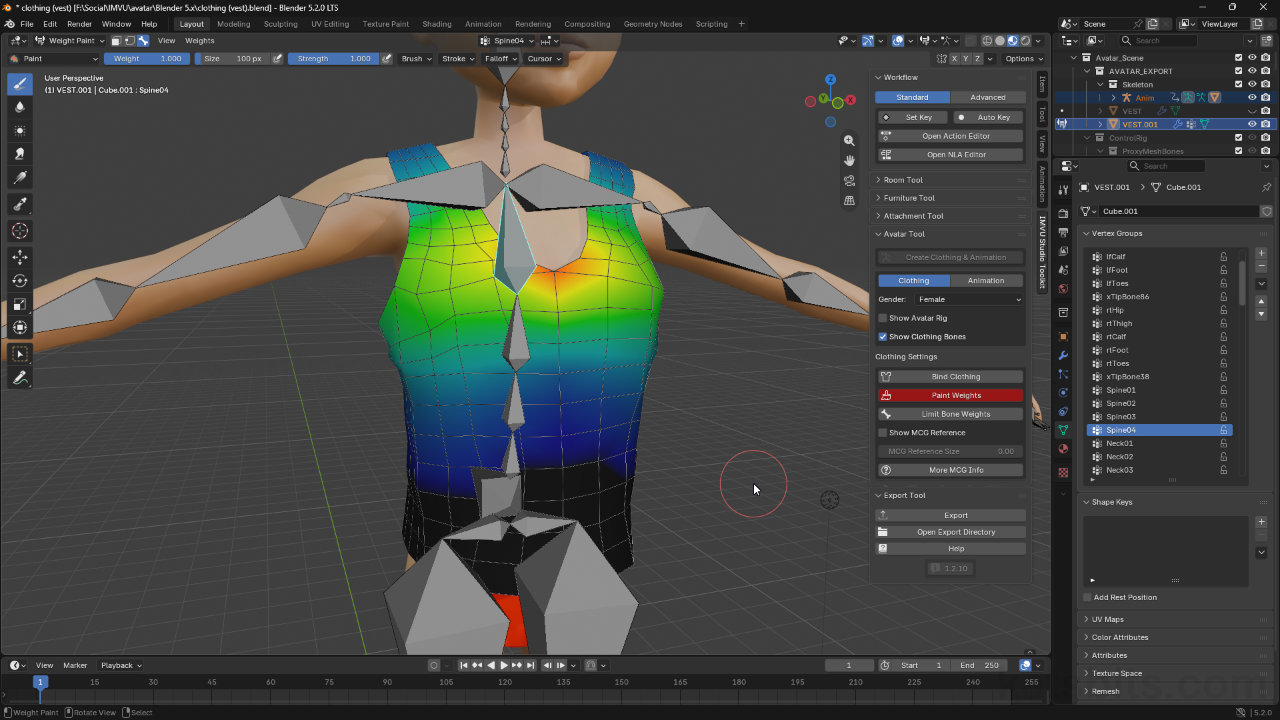Select the Draw brush tool
The height and width of the screenshot is (720, 1280).
point(20,83)
